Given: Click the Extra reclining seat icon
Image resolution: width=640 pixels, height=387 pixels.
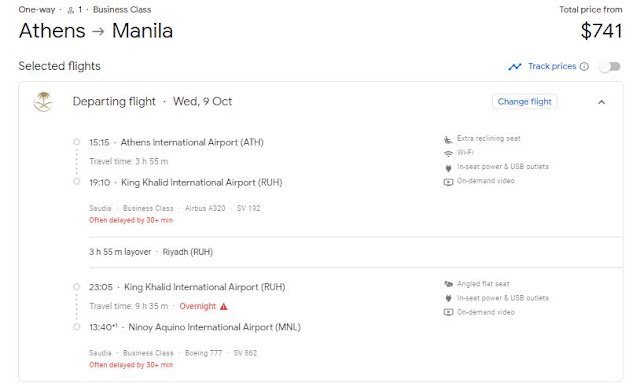Looking at the screenshot, I should click(x=448, y=139).
